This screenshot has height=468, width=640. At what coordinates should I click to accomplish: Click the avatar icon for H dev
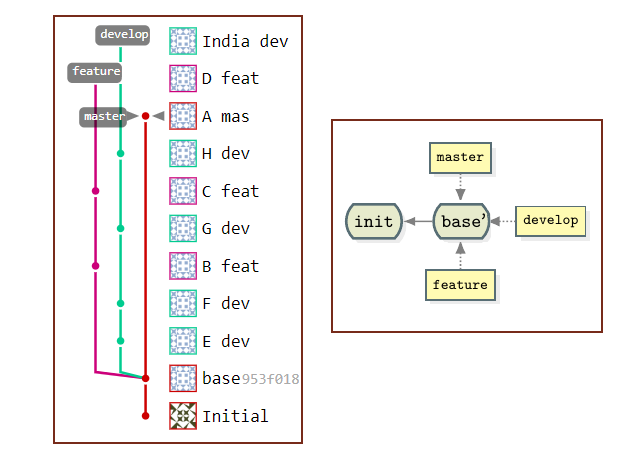coord(183,153)
